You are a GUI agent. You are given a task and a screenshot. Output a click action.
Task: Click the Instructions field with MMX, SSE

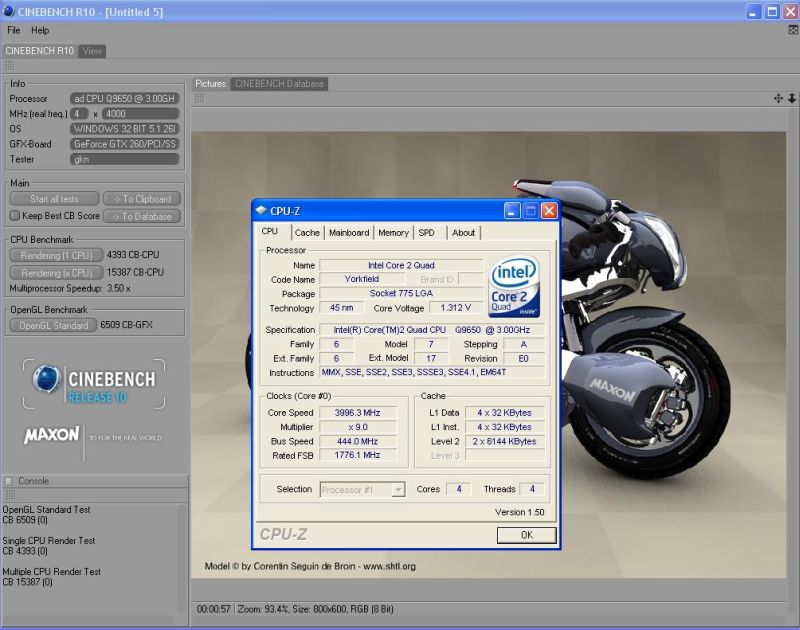click(432, 372)
